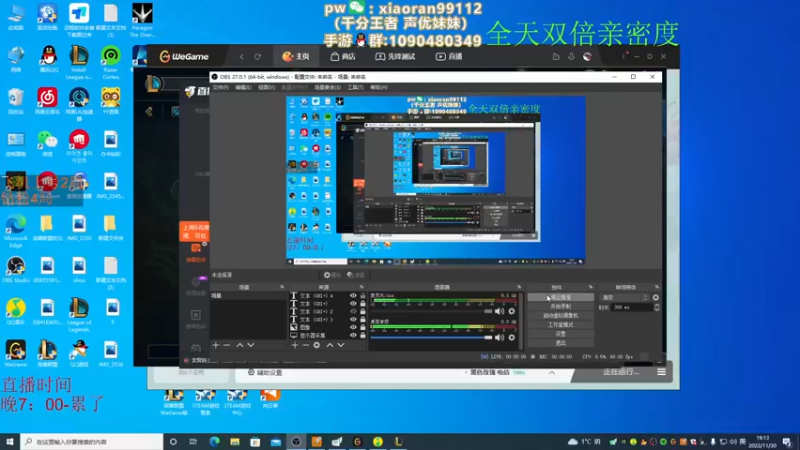Collapse League client back arrow in WeGame
This screenshot has height=450, width=800.
coord(149,111)
